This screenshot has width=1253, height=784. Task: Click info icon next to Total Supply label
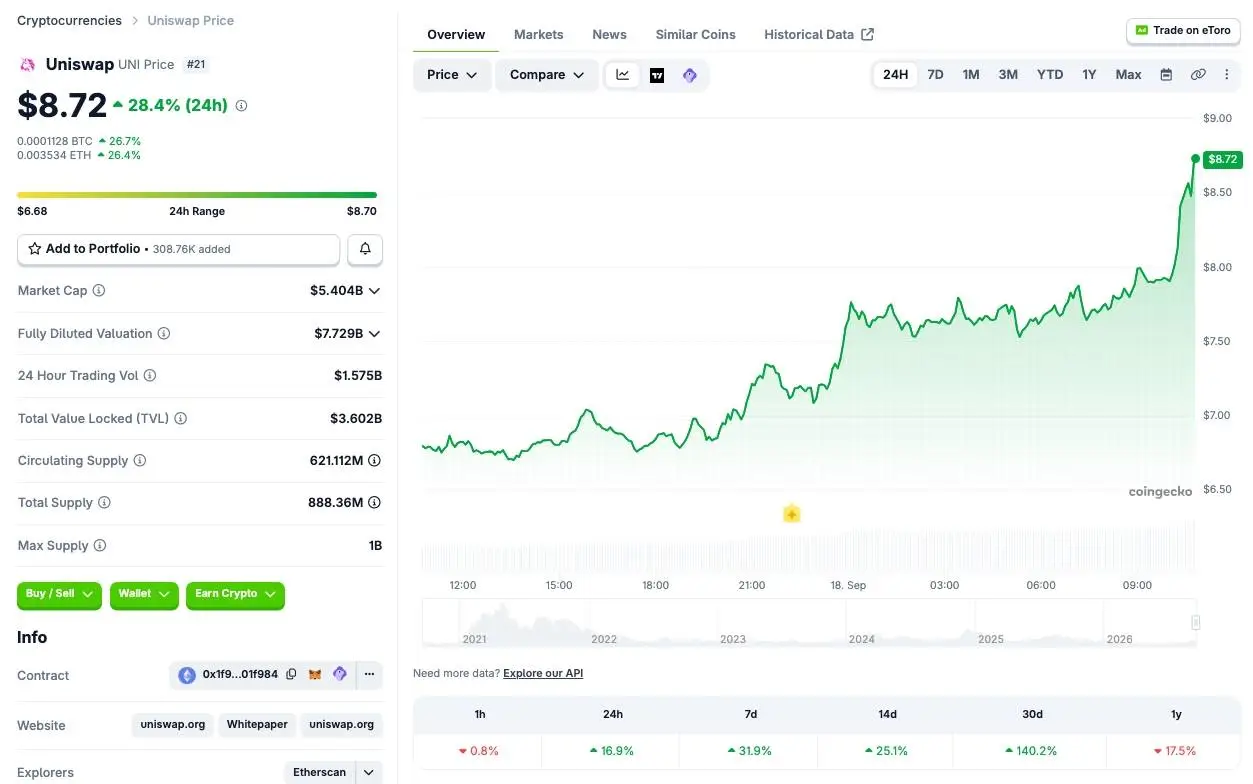[x=104, y=503]
